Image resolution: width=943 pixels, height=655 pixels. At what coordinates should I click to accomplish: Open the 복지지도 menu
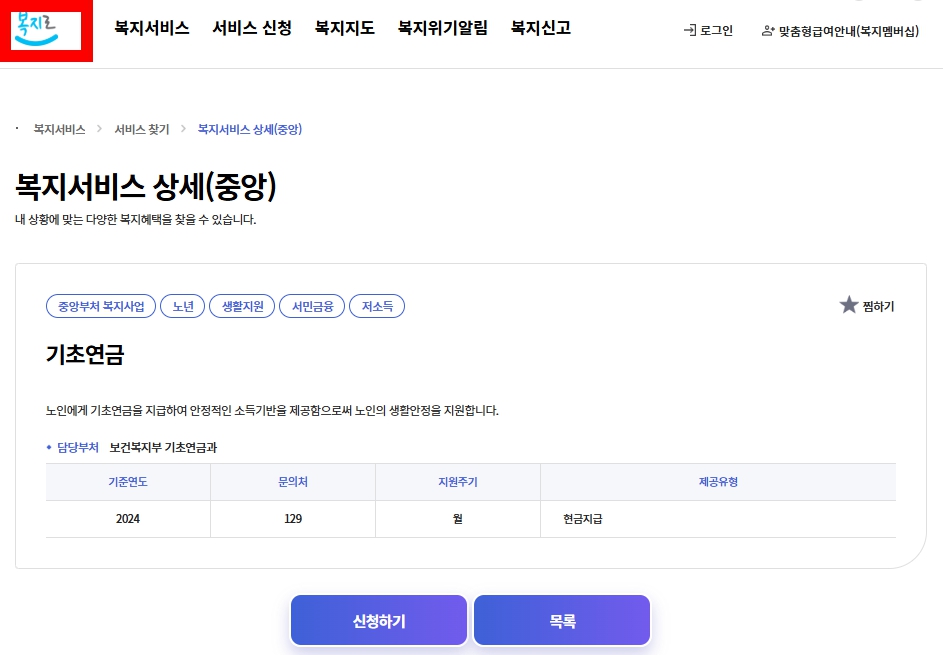coord(345,28)
